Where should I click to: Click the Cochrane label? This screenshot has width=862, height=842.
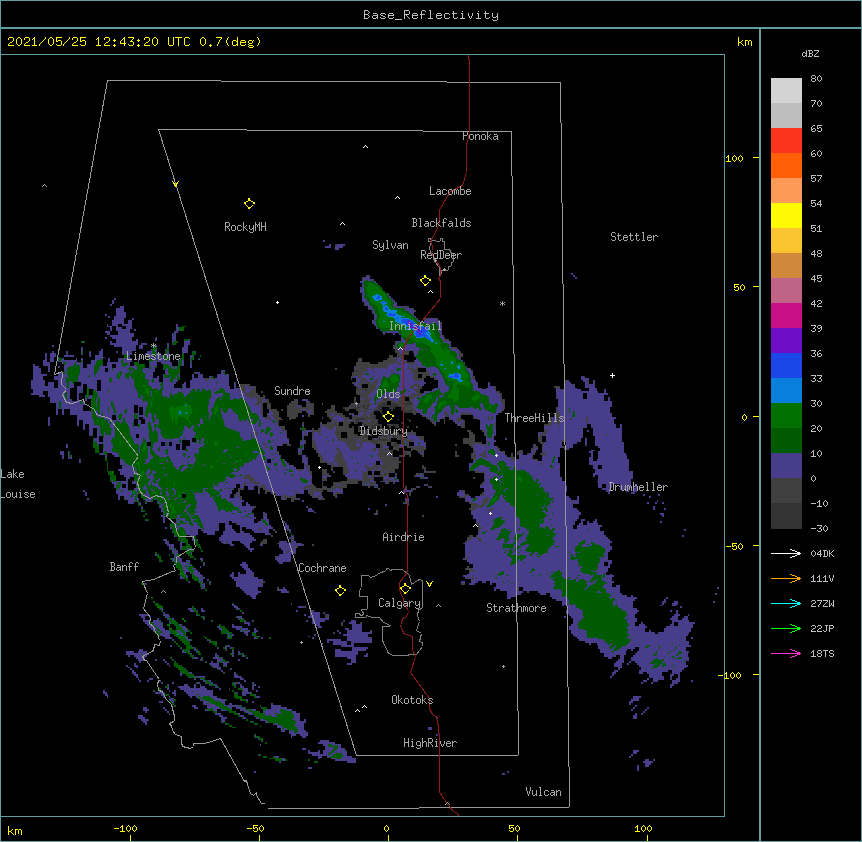322,568
